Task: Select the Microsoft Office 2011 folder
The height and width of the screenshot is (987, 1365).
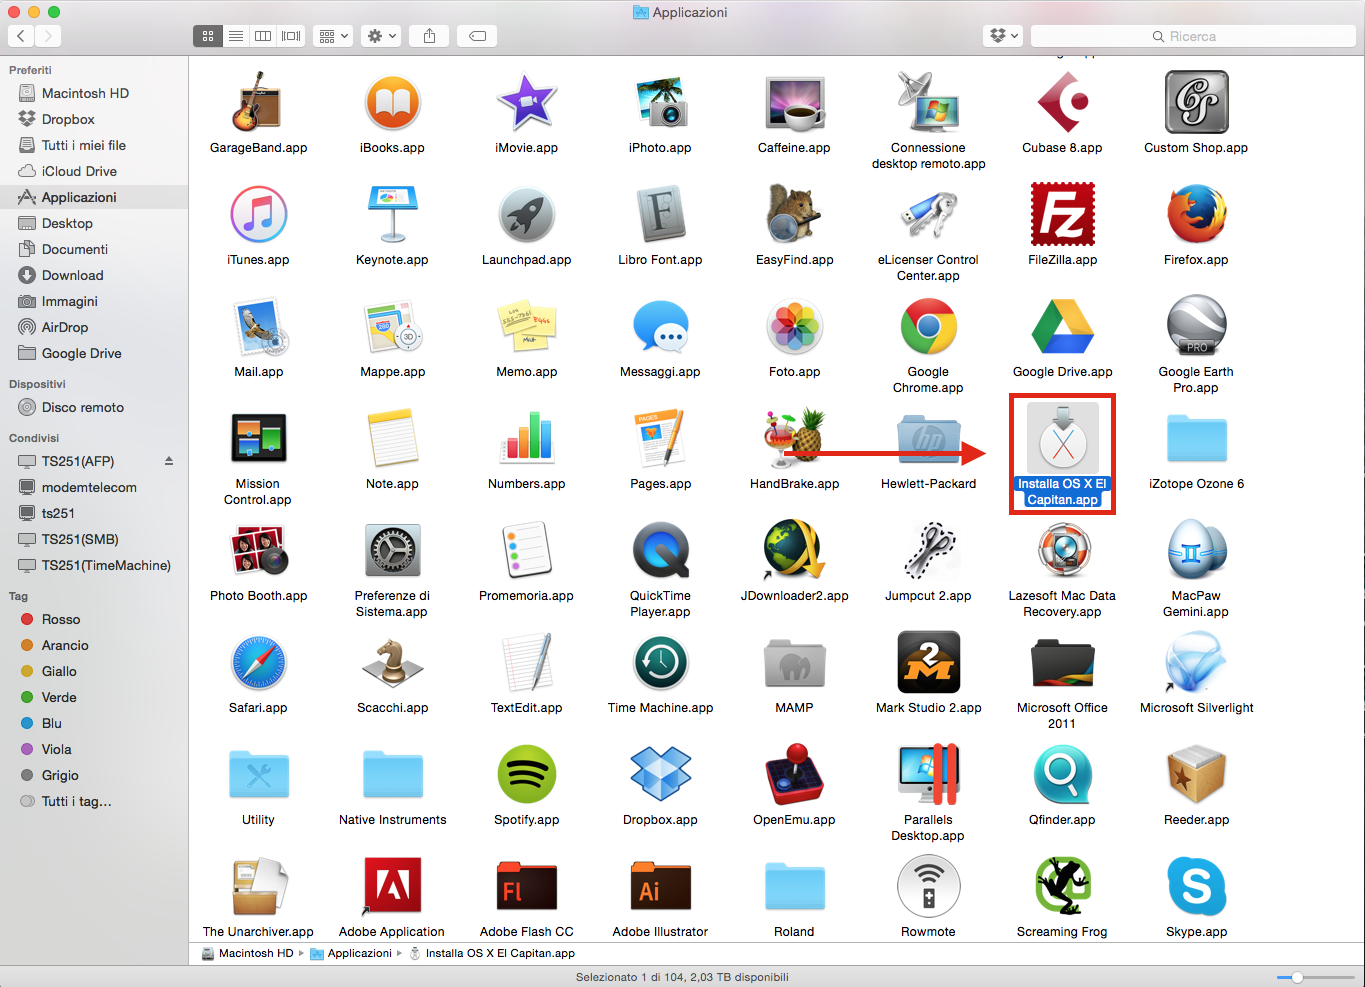Action: (1062, 662)
